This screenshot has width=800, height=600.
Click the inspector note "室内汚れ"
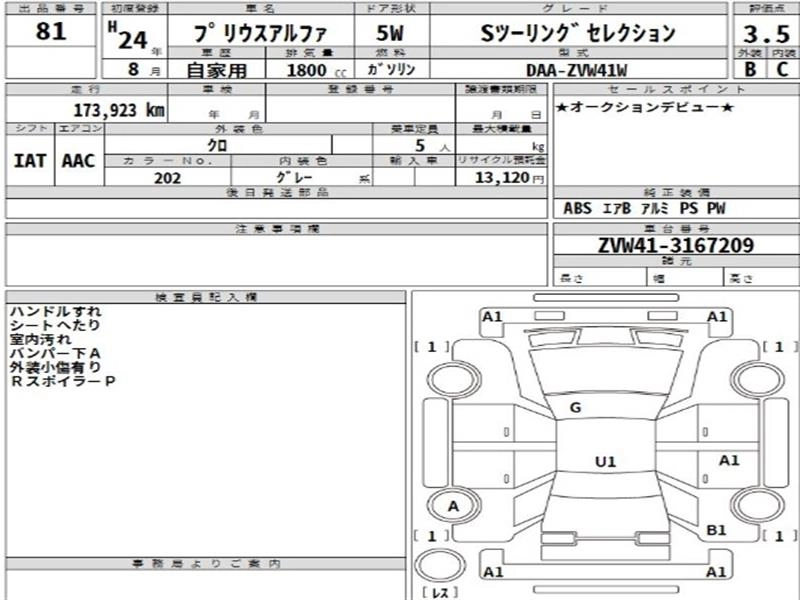[x=41, y=339]
